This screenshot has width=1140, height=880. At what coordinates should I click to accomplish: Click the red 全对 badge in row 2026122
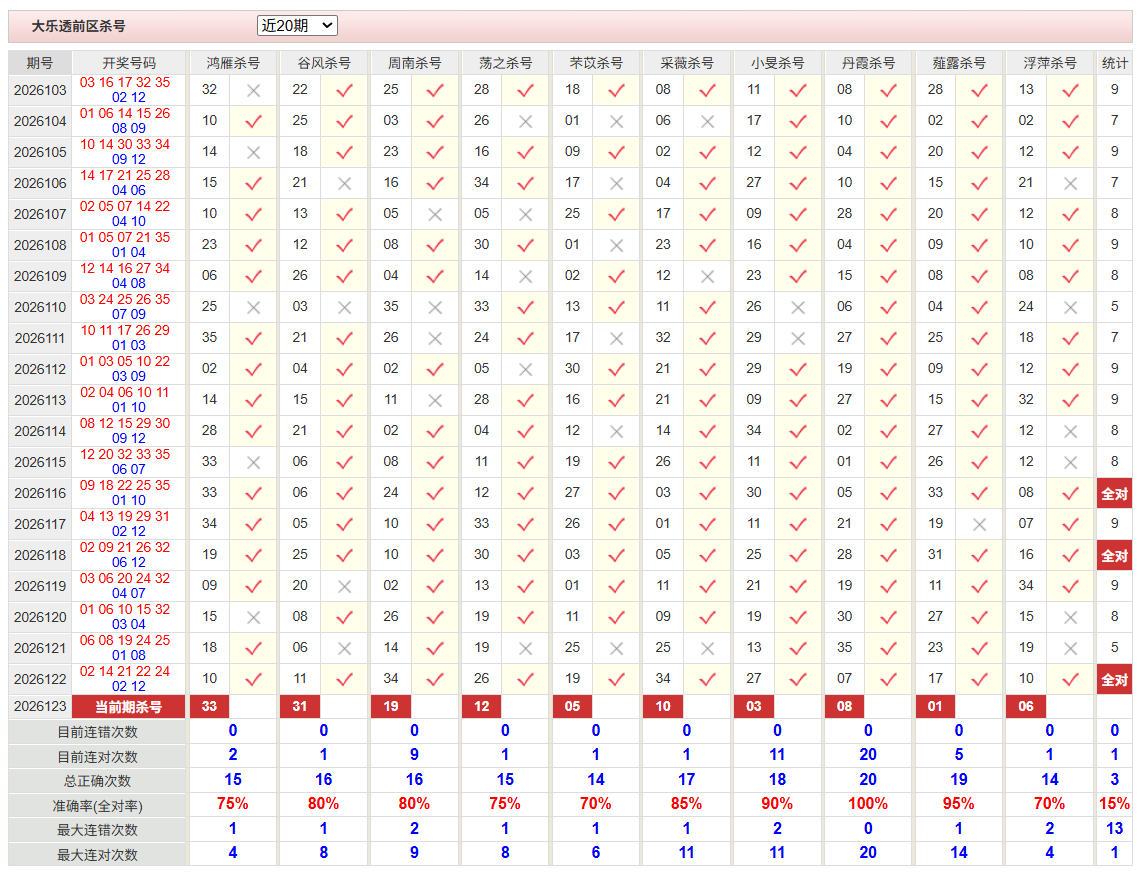coord(1114,680)
